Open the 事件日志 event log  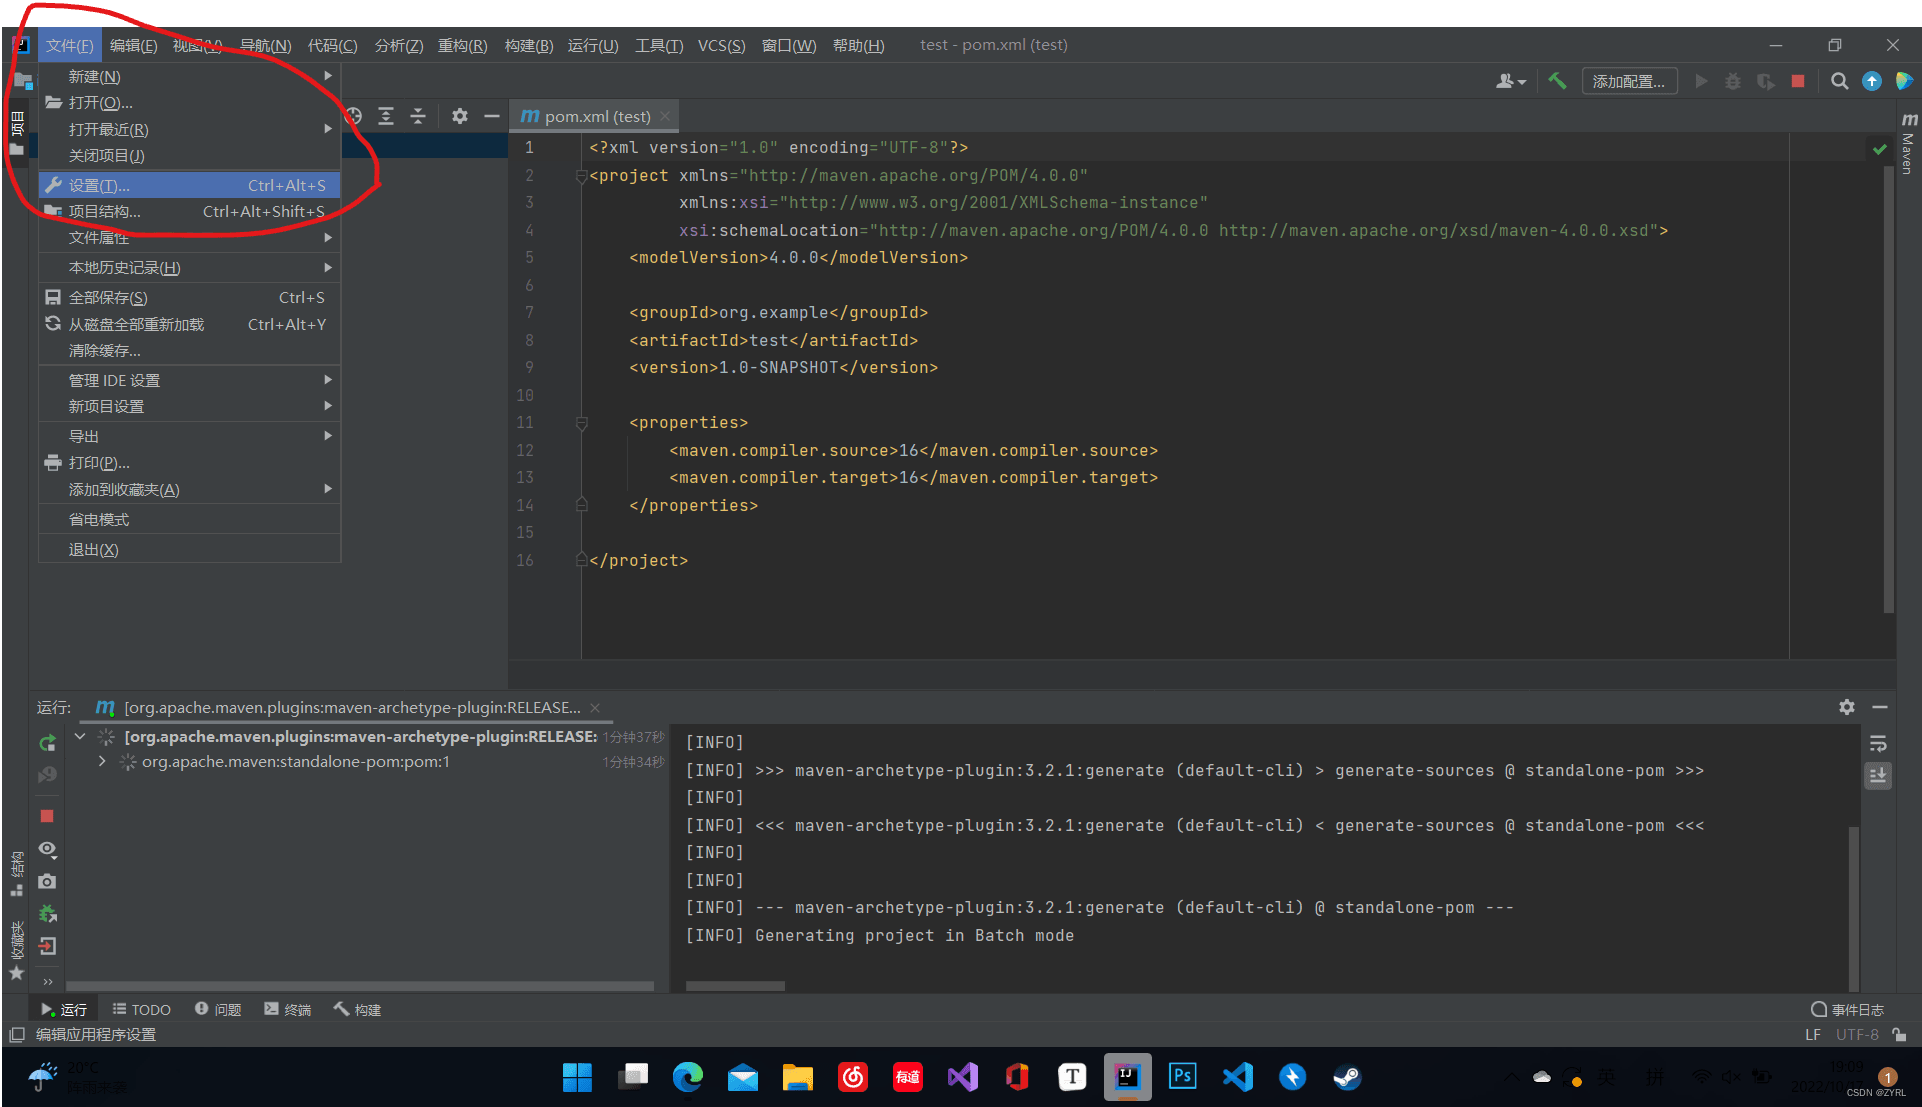(1847, 1010)
